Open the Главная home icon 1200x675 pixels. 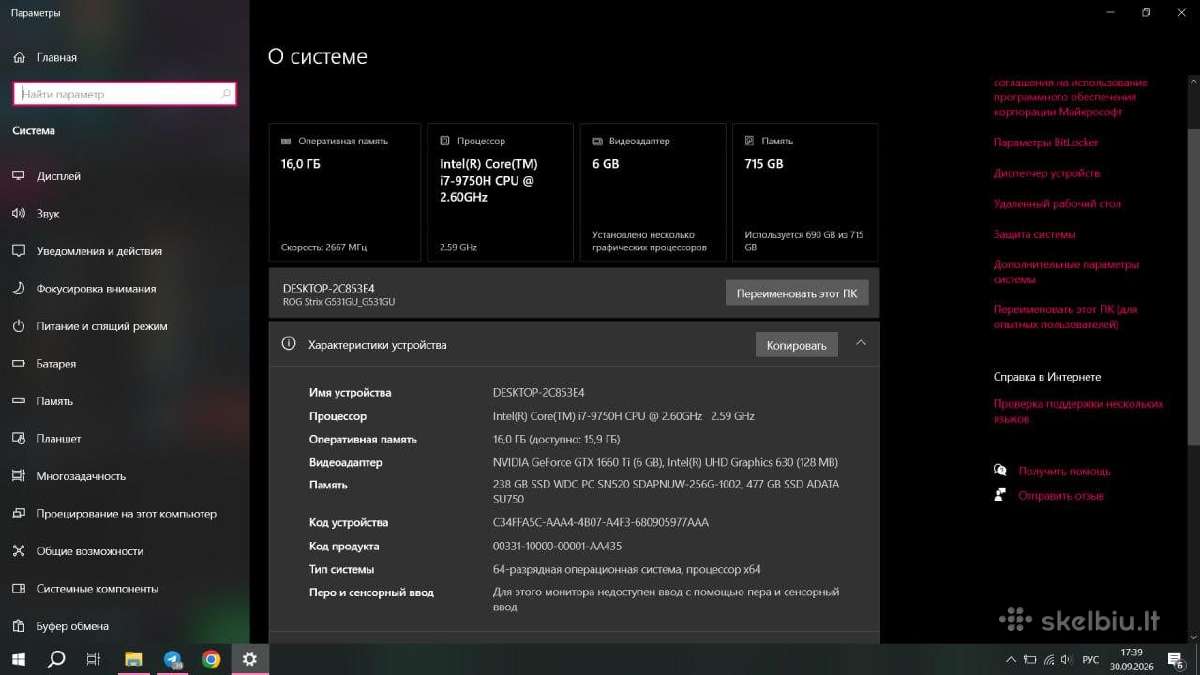[x=18, y=58]
